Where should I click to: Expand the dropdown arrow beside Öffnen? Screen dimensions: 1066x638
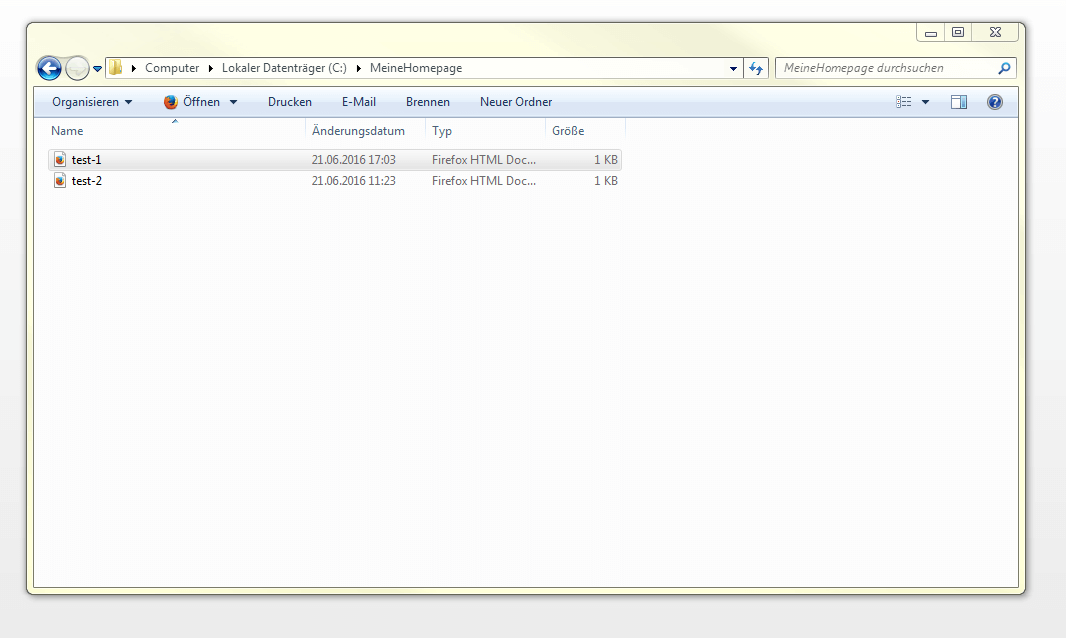233,102
